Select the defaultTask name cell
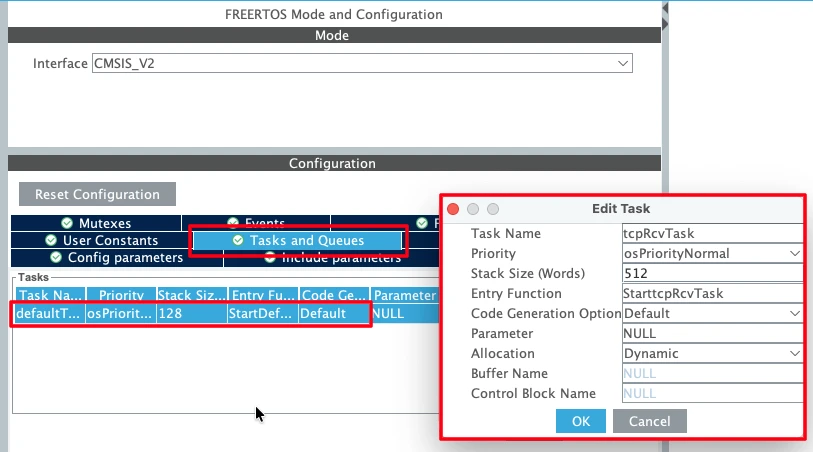This screenshot has height=452, width=813. point(50,314)
